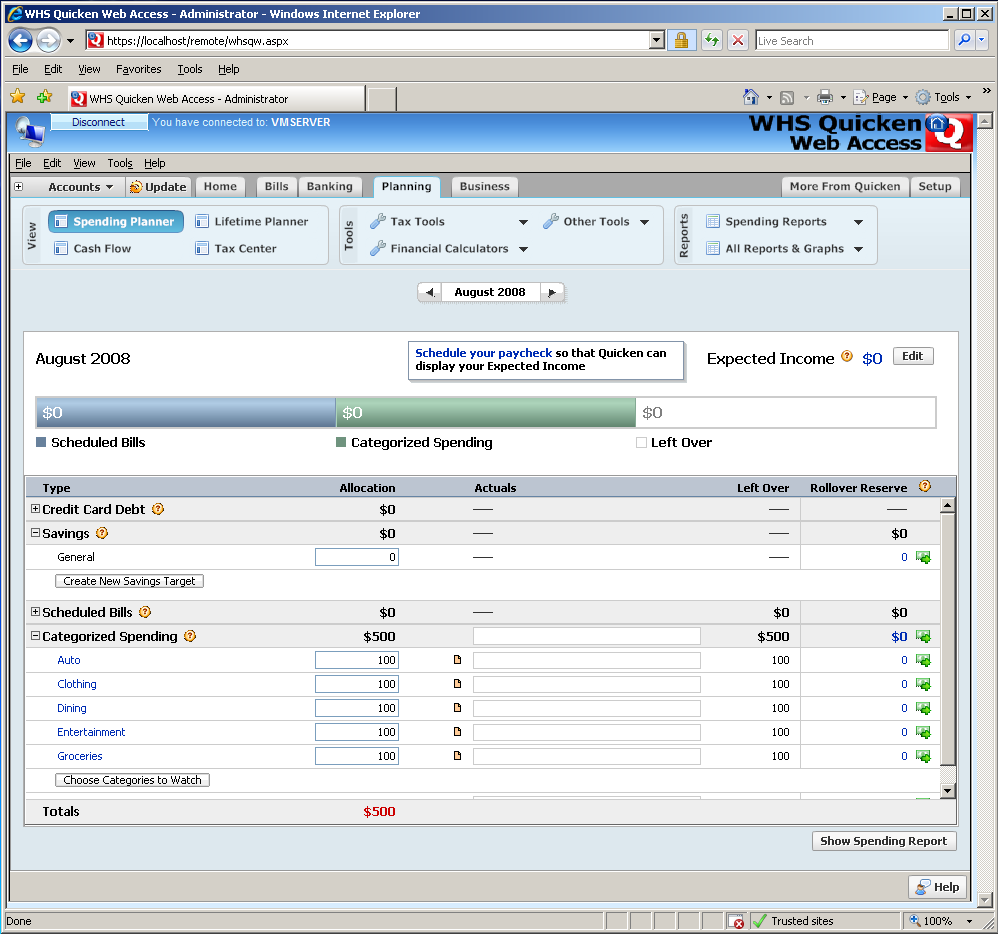Open All Reports & Graphs dropdown
This screenshot has width=998, height=934.
(x=859, y=249)
